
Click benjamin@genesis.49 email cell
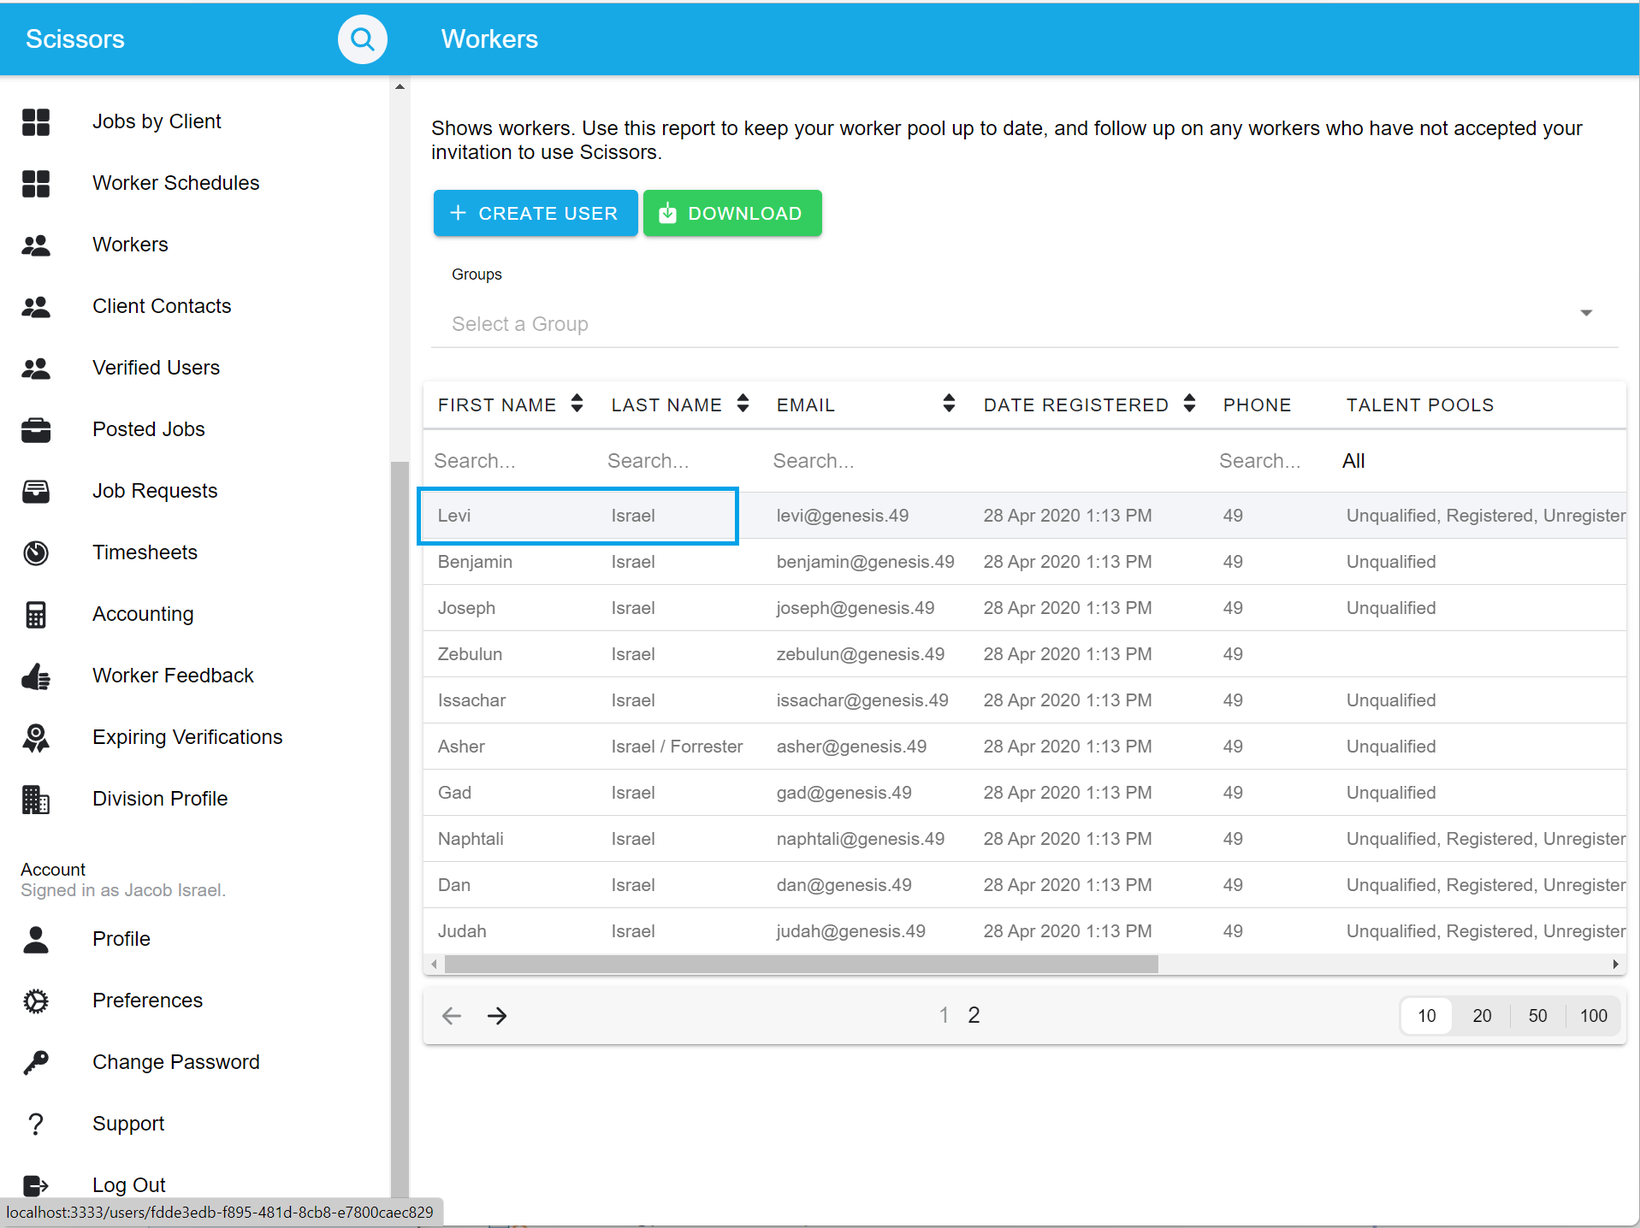tap(865, 562)
